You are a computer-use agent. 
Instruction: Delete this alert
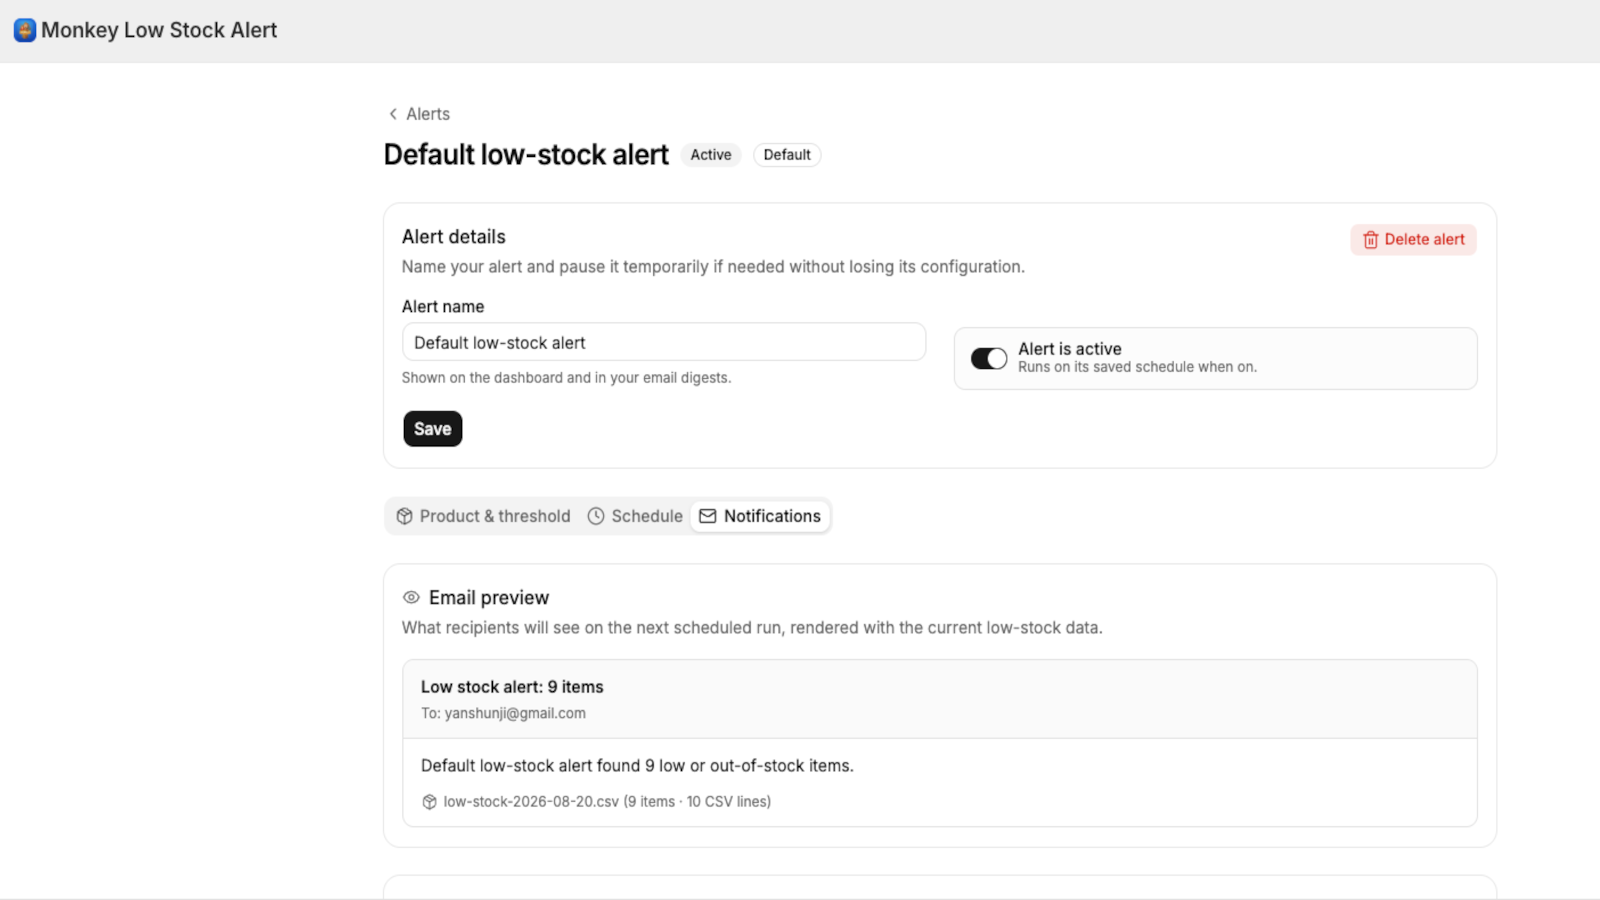[1413, 240]
